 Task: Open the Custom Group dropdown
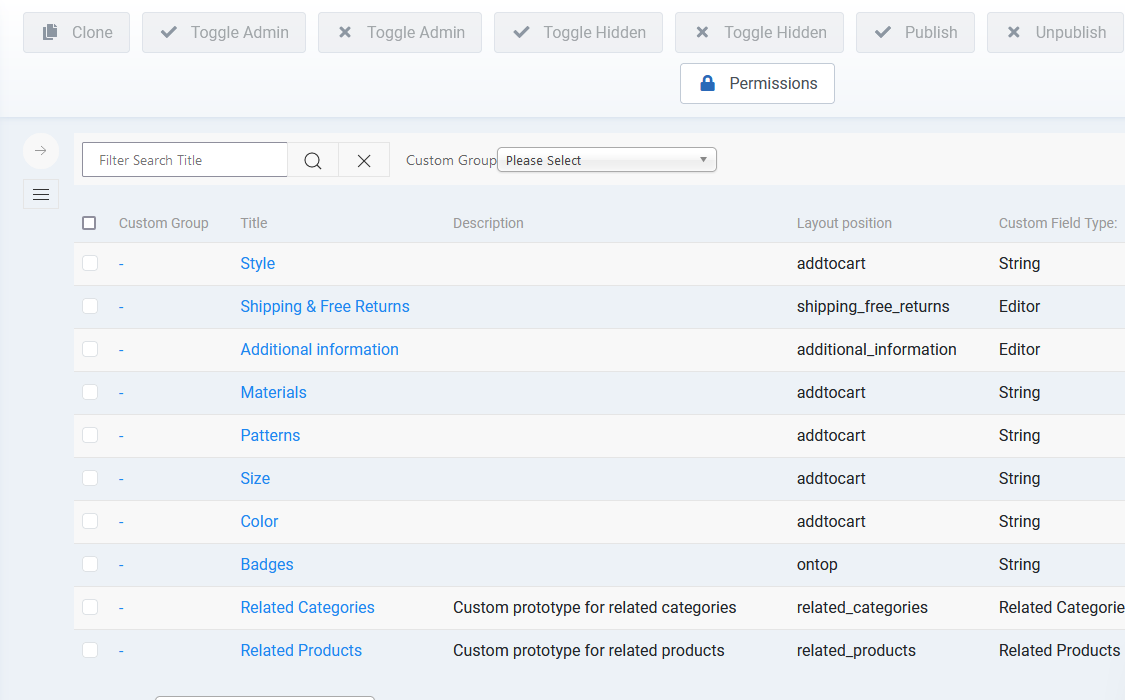coord(606,160)
